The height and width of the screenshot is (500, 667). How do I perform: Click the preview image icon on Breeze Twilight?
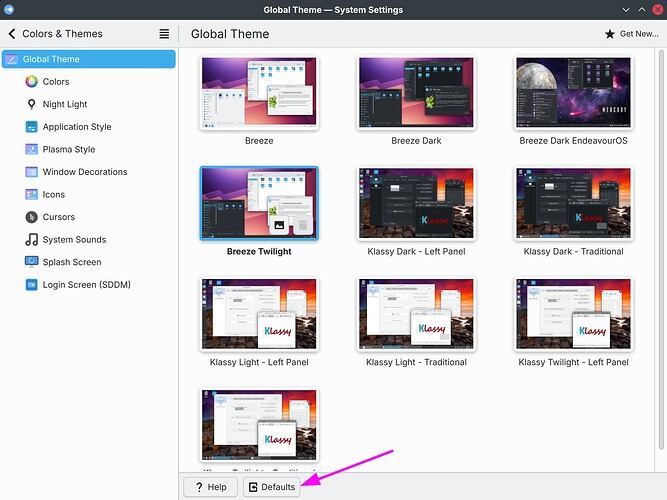coord(279,225)
